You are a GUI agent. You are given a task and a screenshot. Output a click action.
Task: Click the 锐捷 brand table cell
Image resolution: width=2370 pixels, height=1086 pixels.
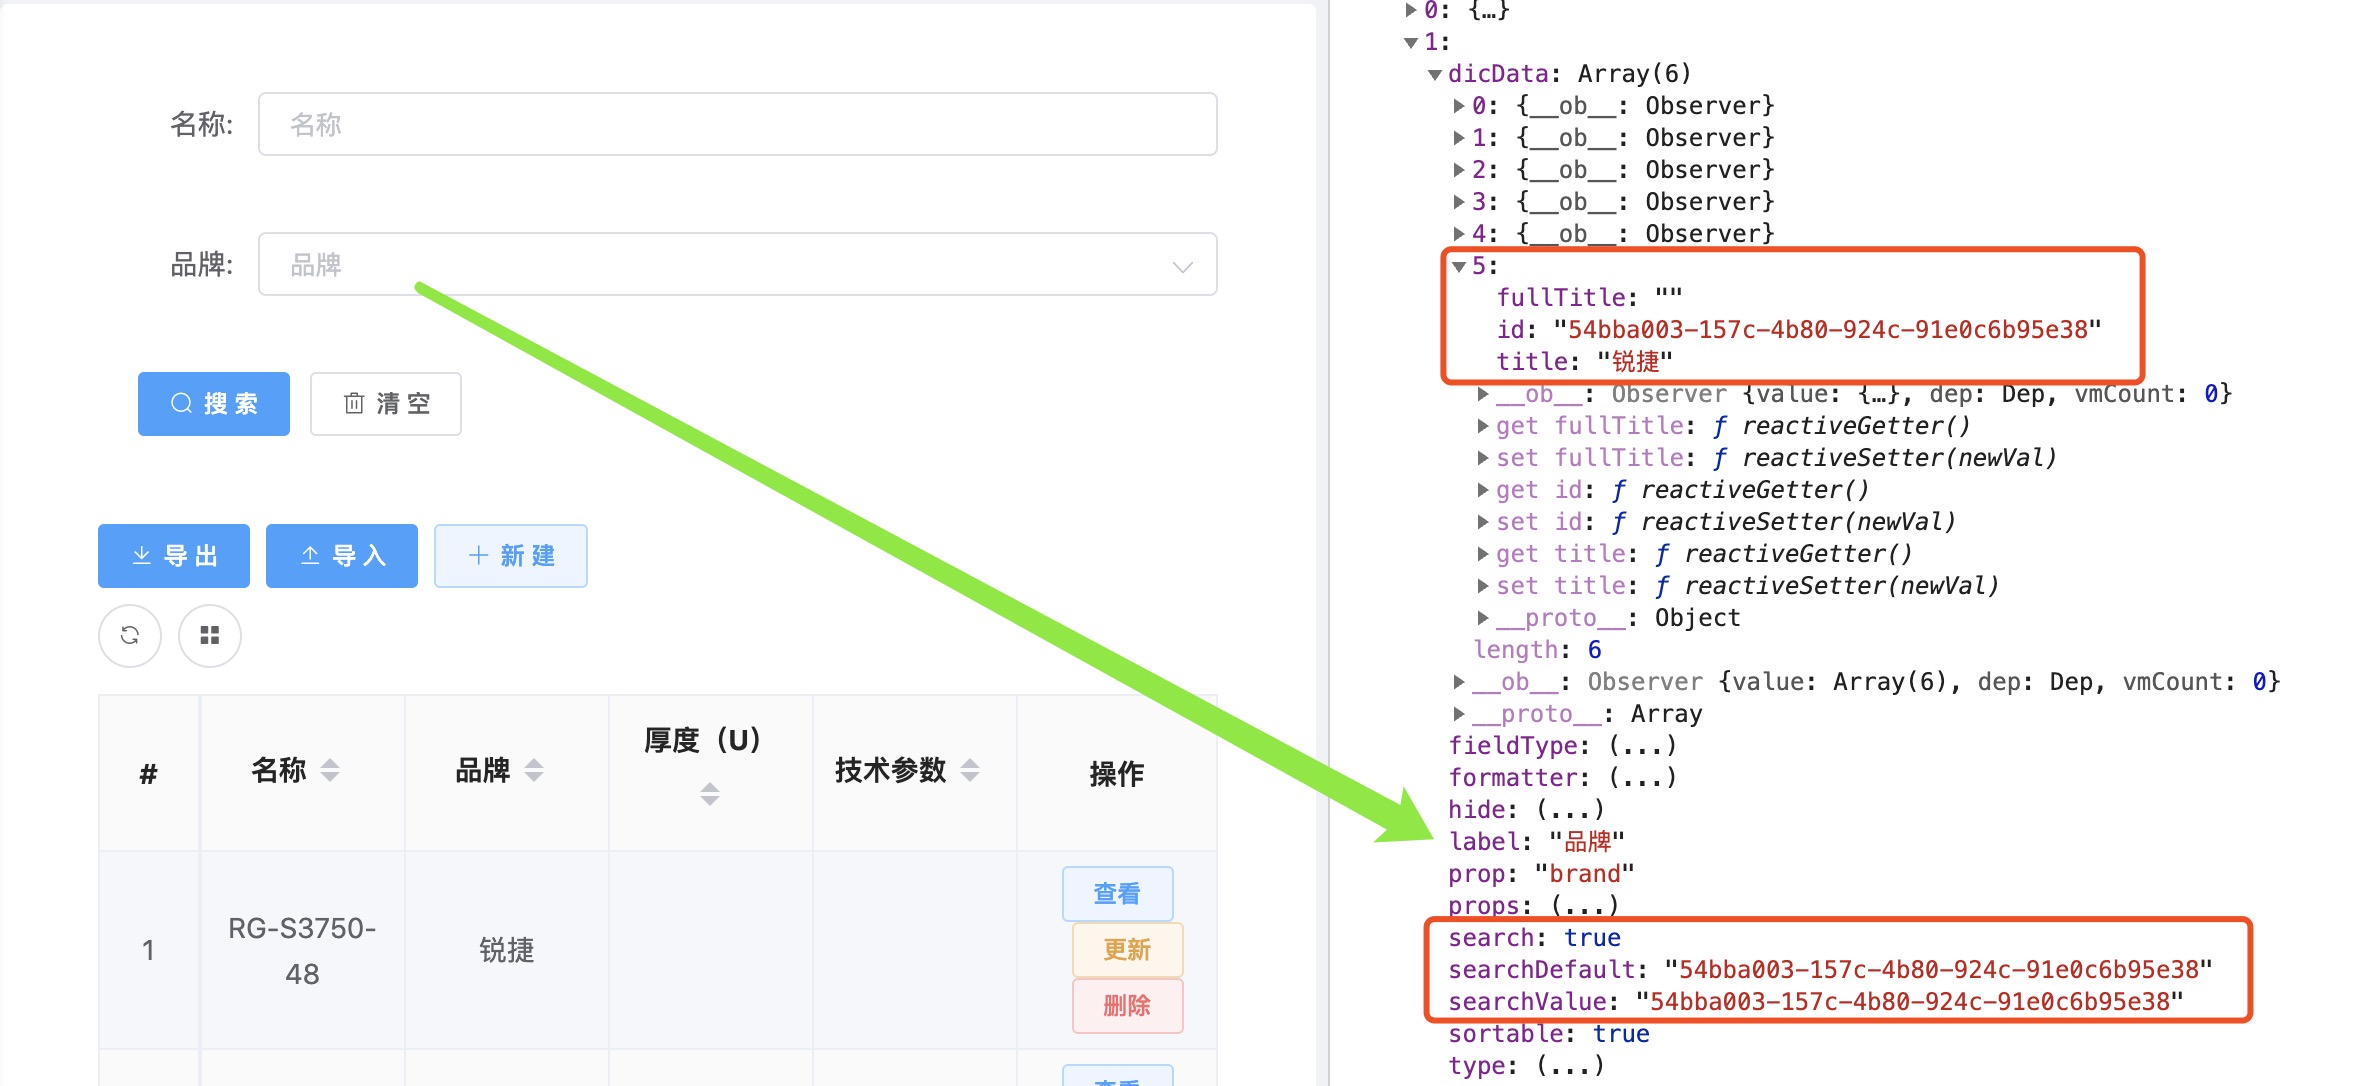point(507,950)
